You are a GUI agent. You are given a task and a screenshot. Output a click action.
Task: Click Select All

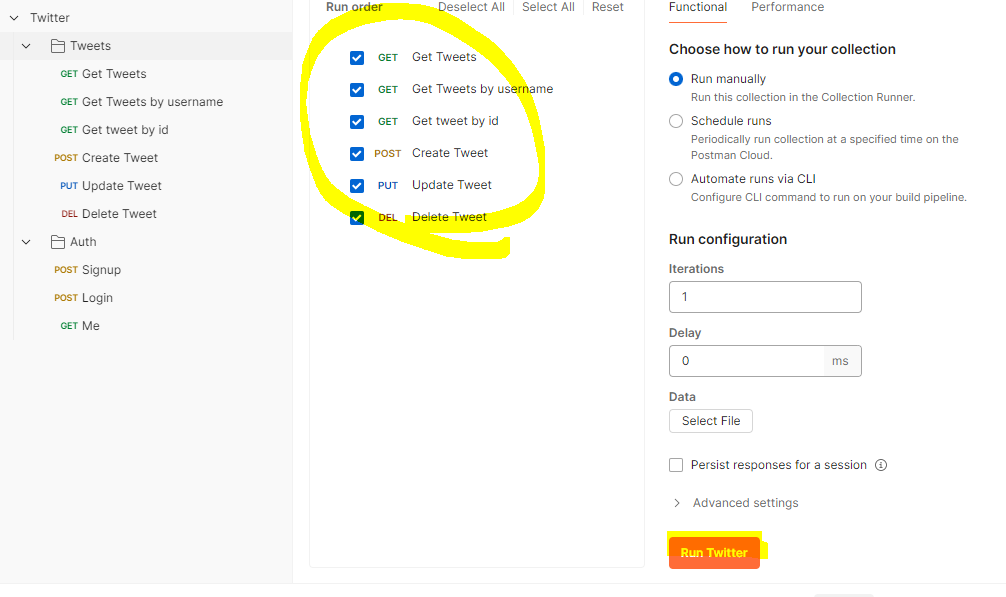point(548,7)
